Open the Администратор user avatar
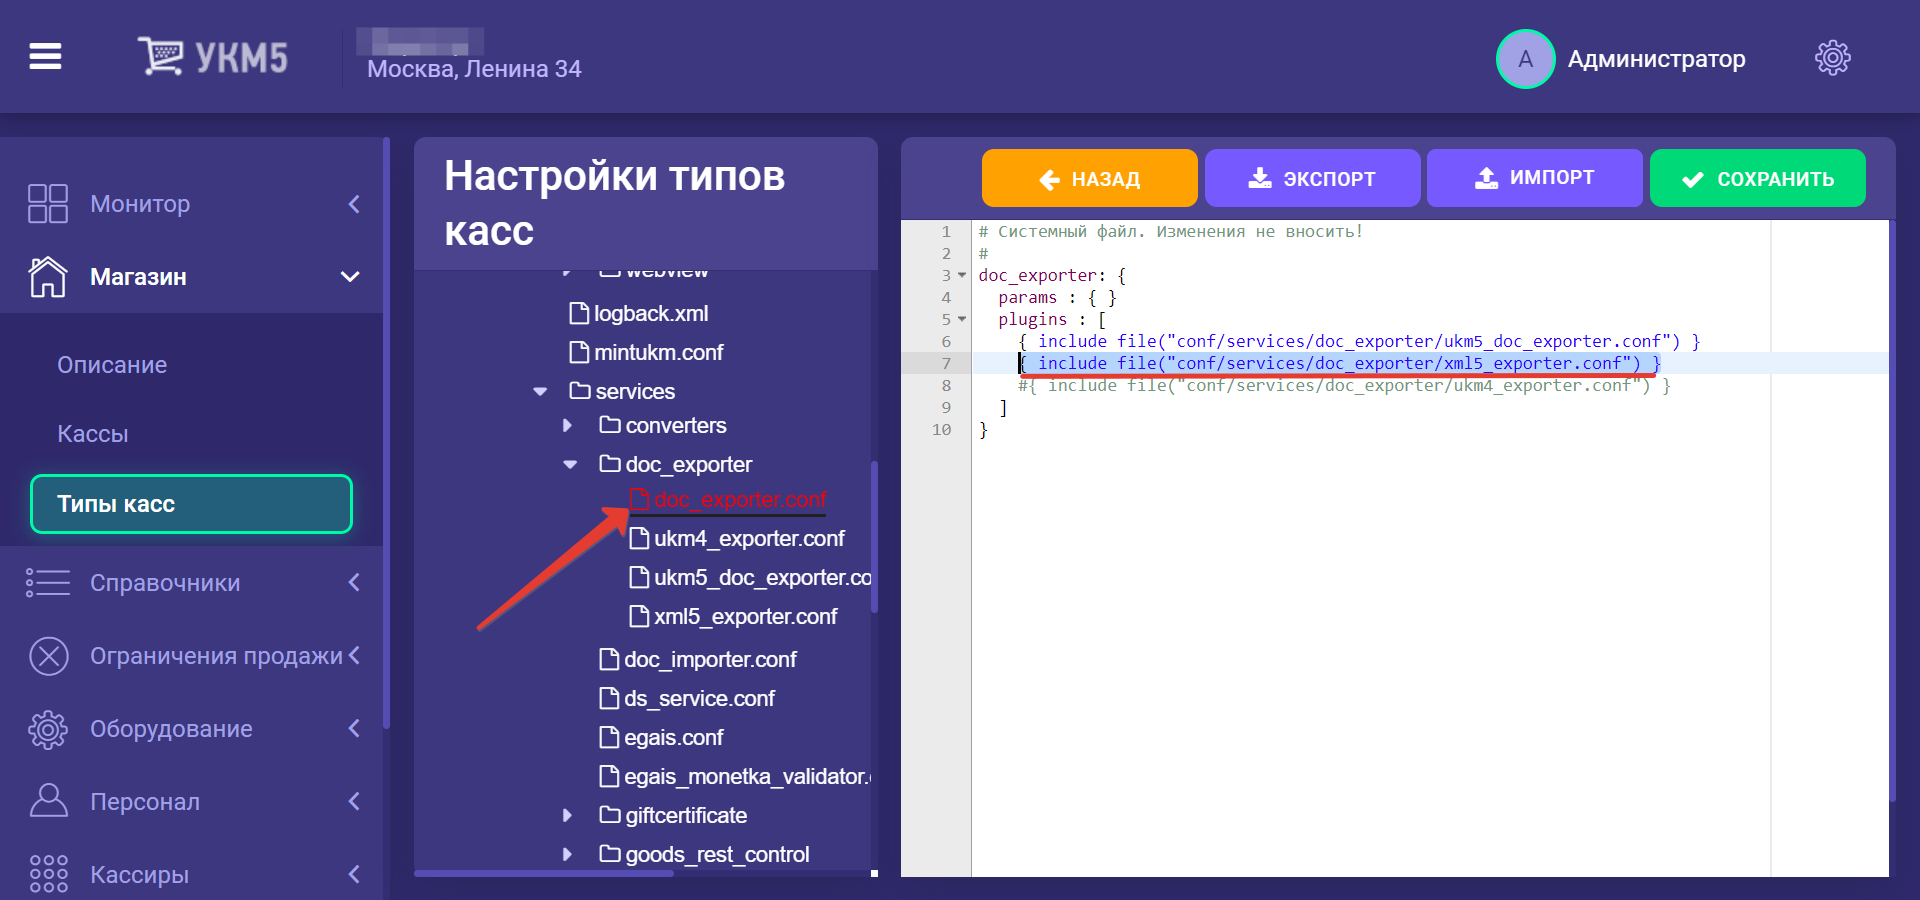 (1525, 59)
